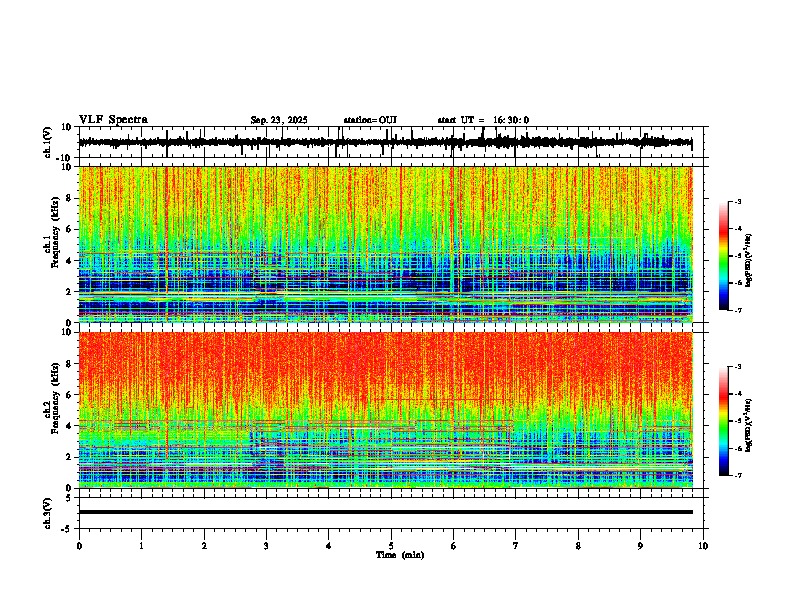Click time axis tick label "0"
The image size is (792, 612).
pyautogui.click(x=79, y=546)
